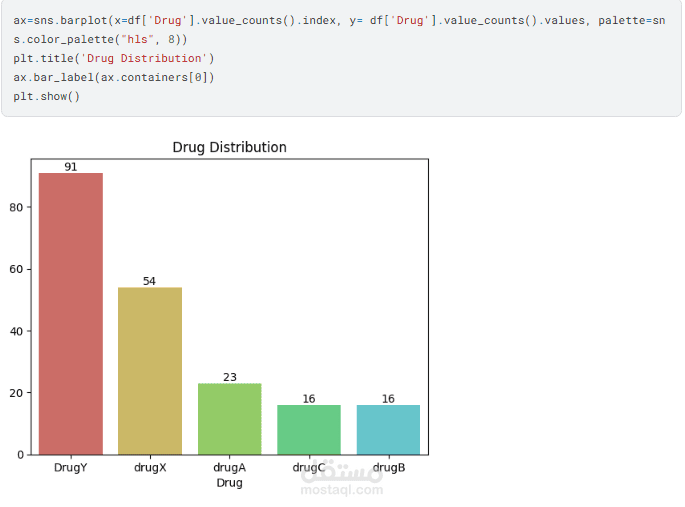Click the 23 value label above drugA
The image size is (685, 507).
click(229, 377)
